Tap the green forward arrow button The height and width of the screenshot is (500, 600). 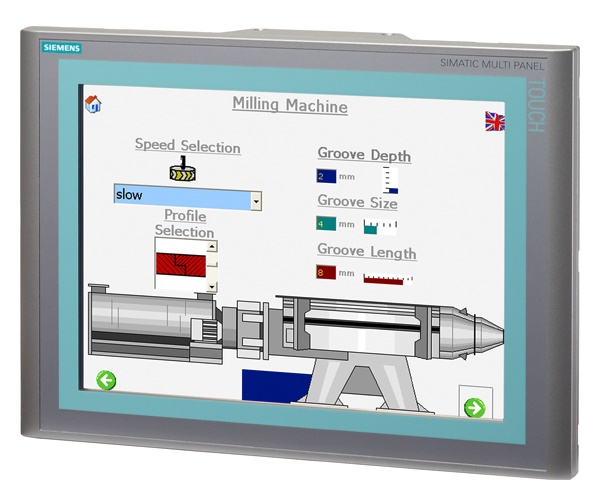click(474, 407)
